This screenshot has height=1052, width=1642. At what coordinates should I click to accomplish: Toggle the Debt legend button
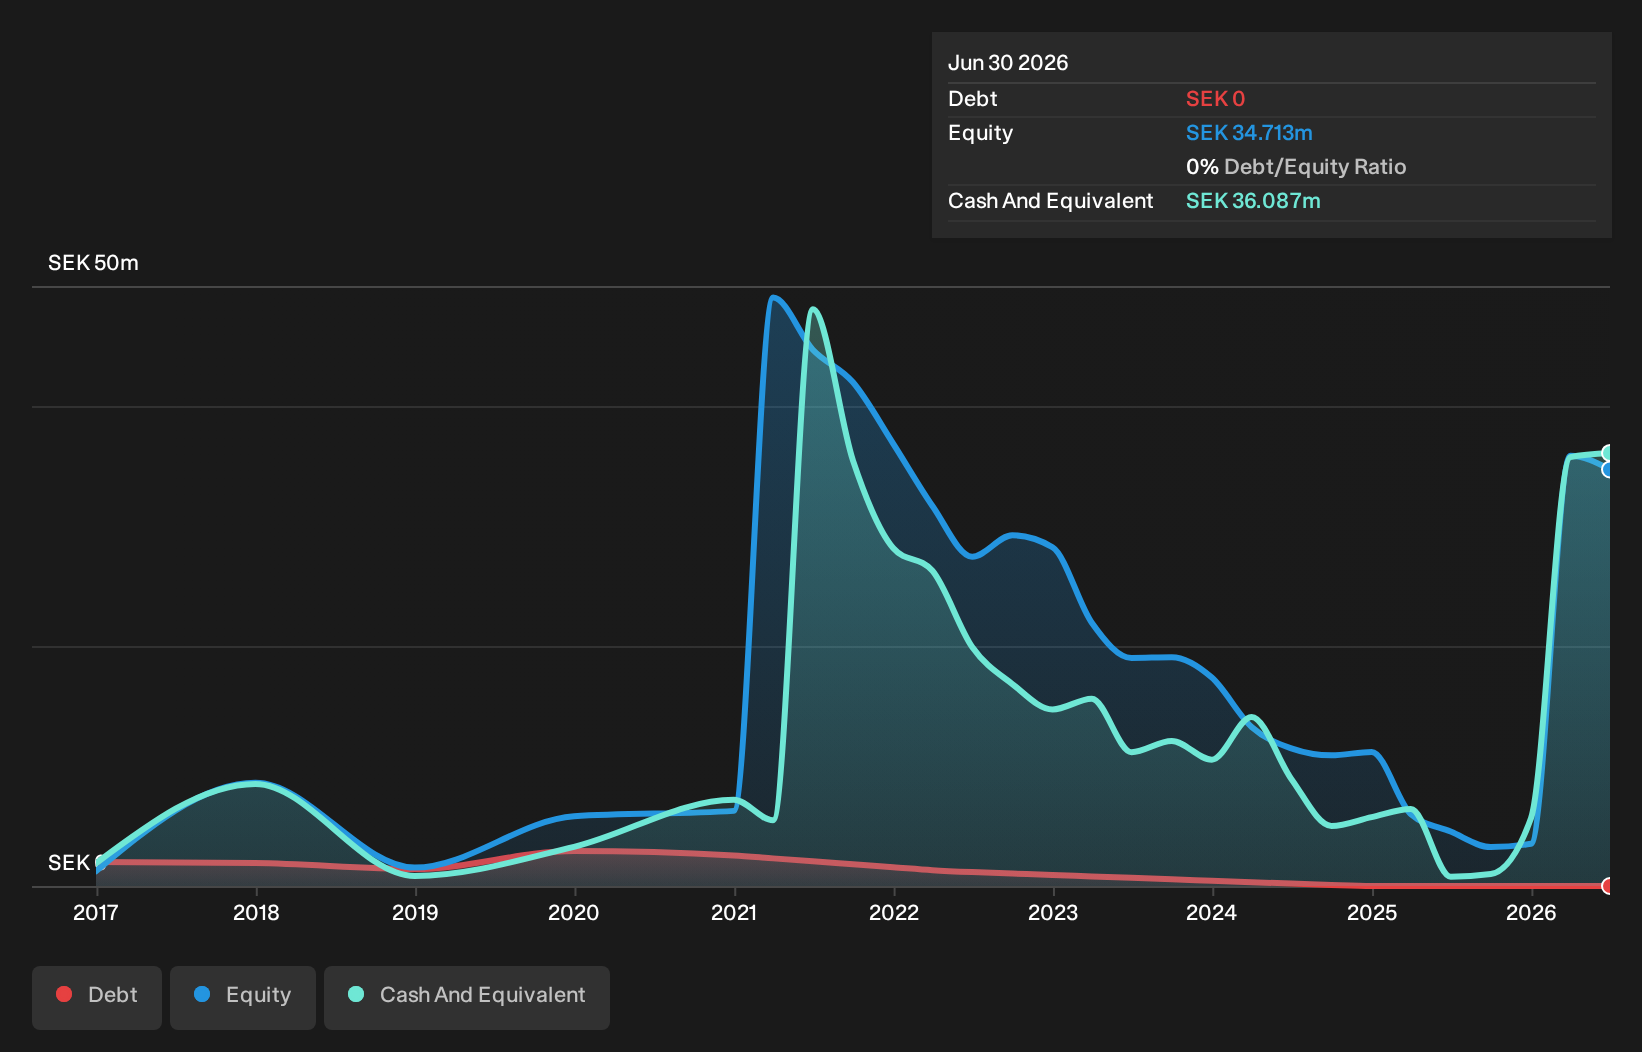click(97, 997)
